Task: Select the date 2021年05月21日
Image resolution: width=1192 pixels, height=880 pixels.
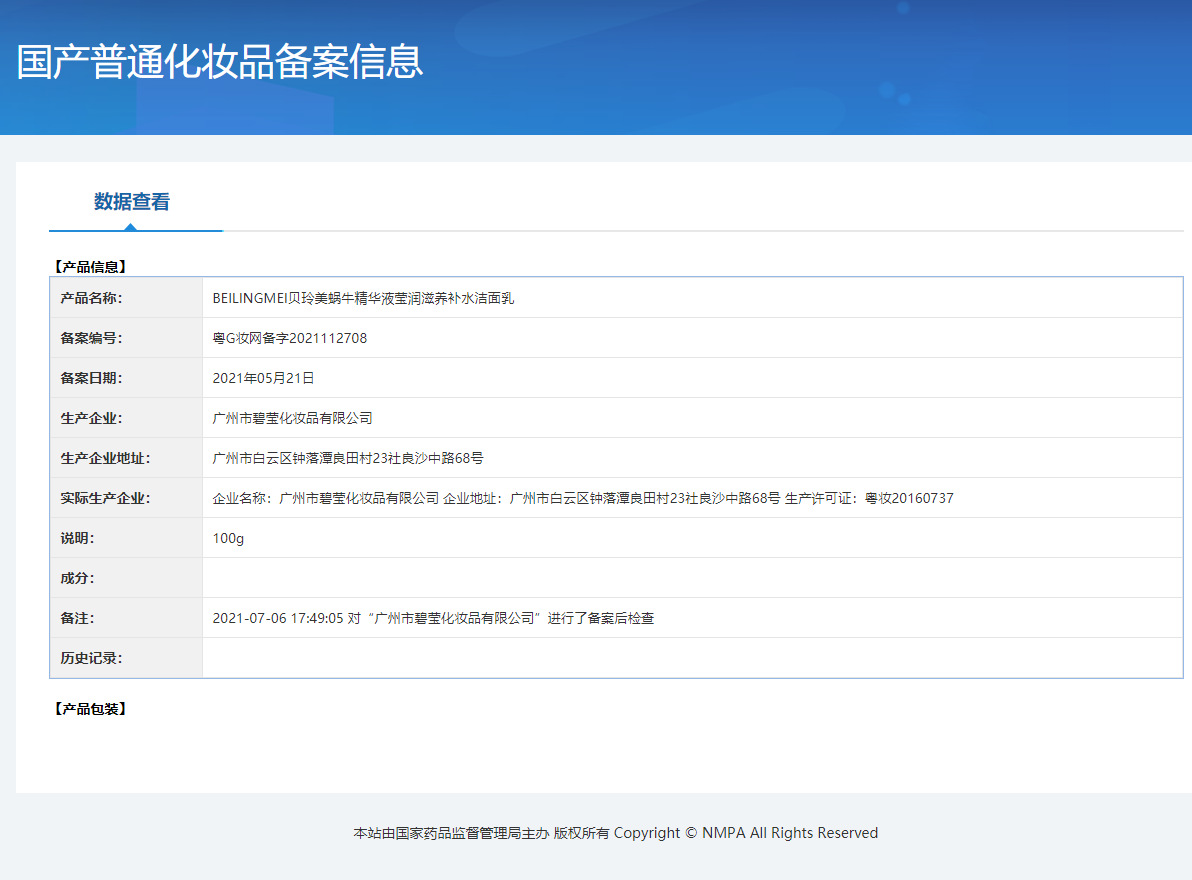Action: click(264, 378)
